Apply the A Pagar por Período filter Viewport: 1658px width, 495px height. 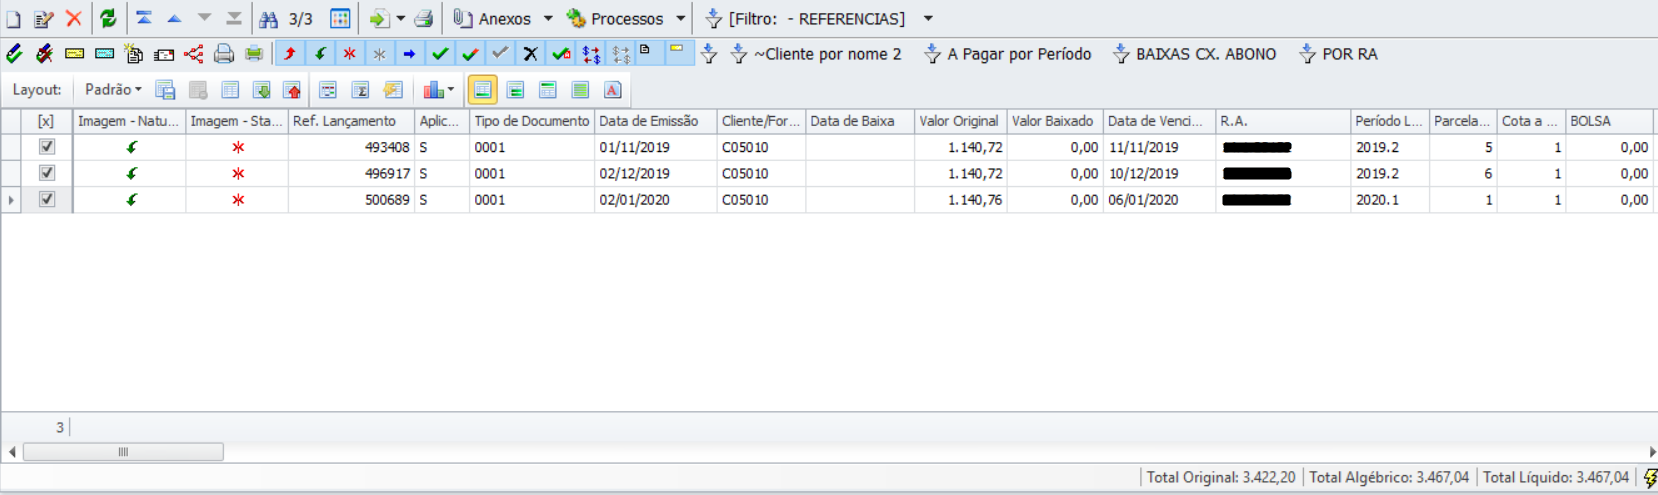(x=1008, y=54)
